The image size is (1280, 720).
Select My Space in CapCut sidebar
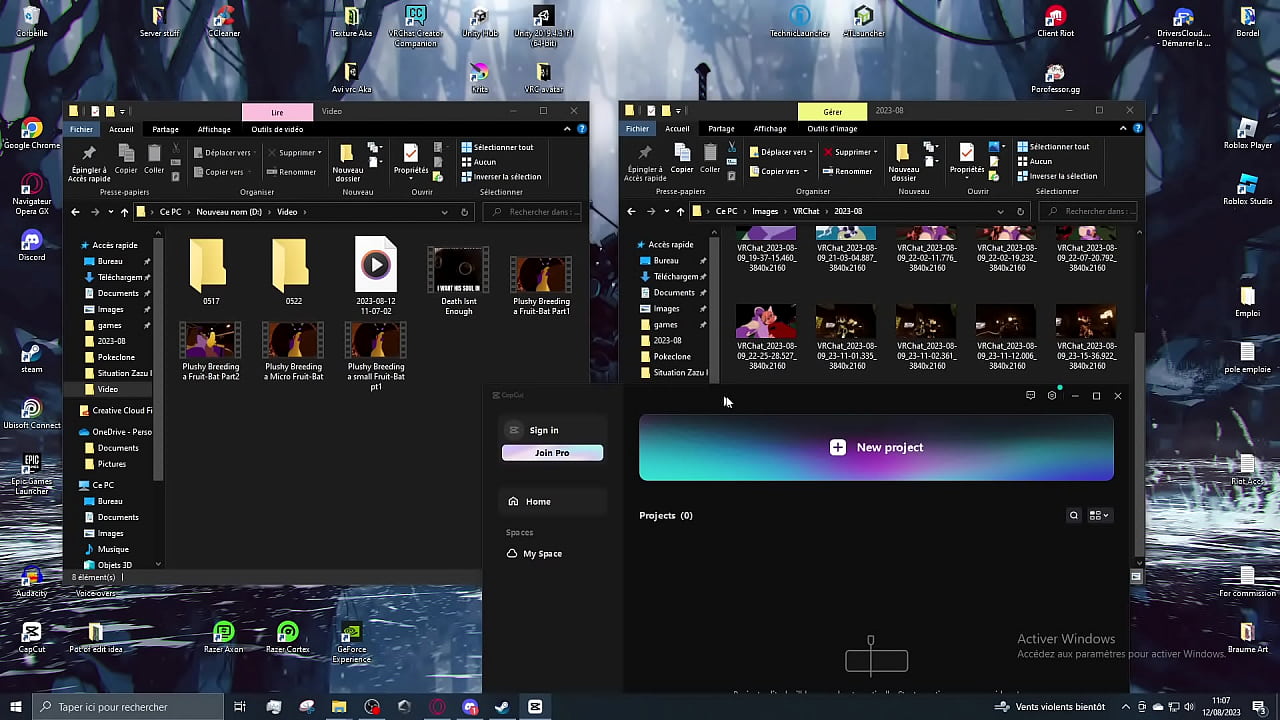(x=542, y=554)
